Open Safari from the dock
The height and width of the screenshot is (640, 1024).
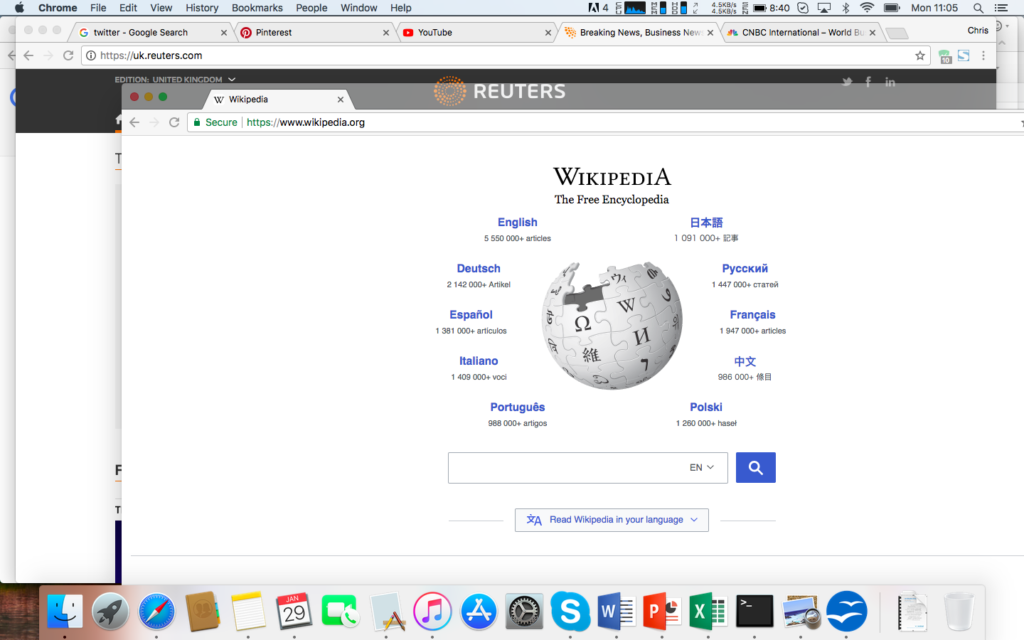(x=157, y=610)
